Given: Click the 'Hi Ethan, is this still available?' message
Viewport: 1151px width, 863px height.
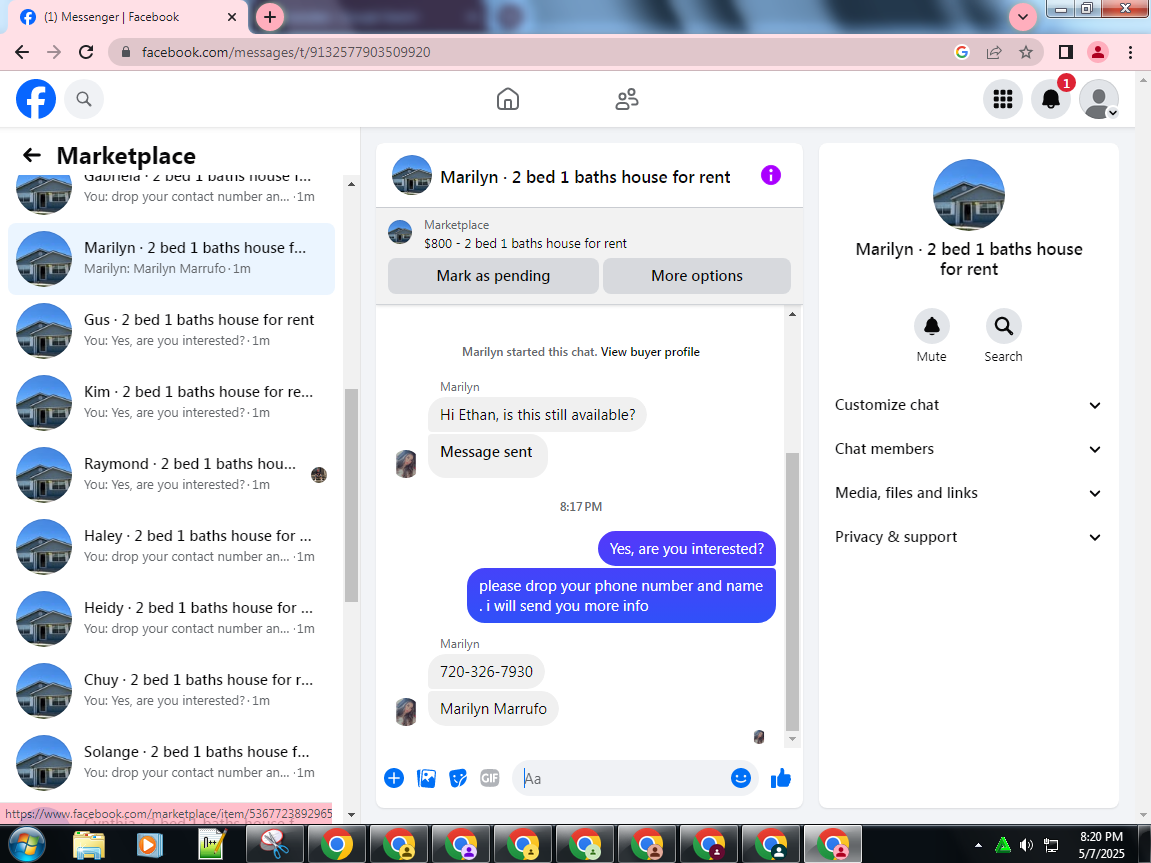Looking at the screenshot, I should [537, 415].
